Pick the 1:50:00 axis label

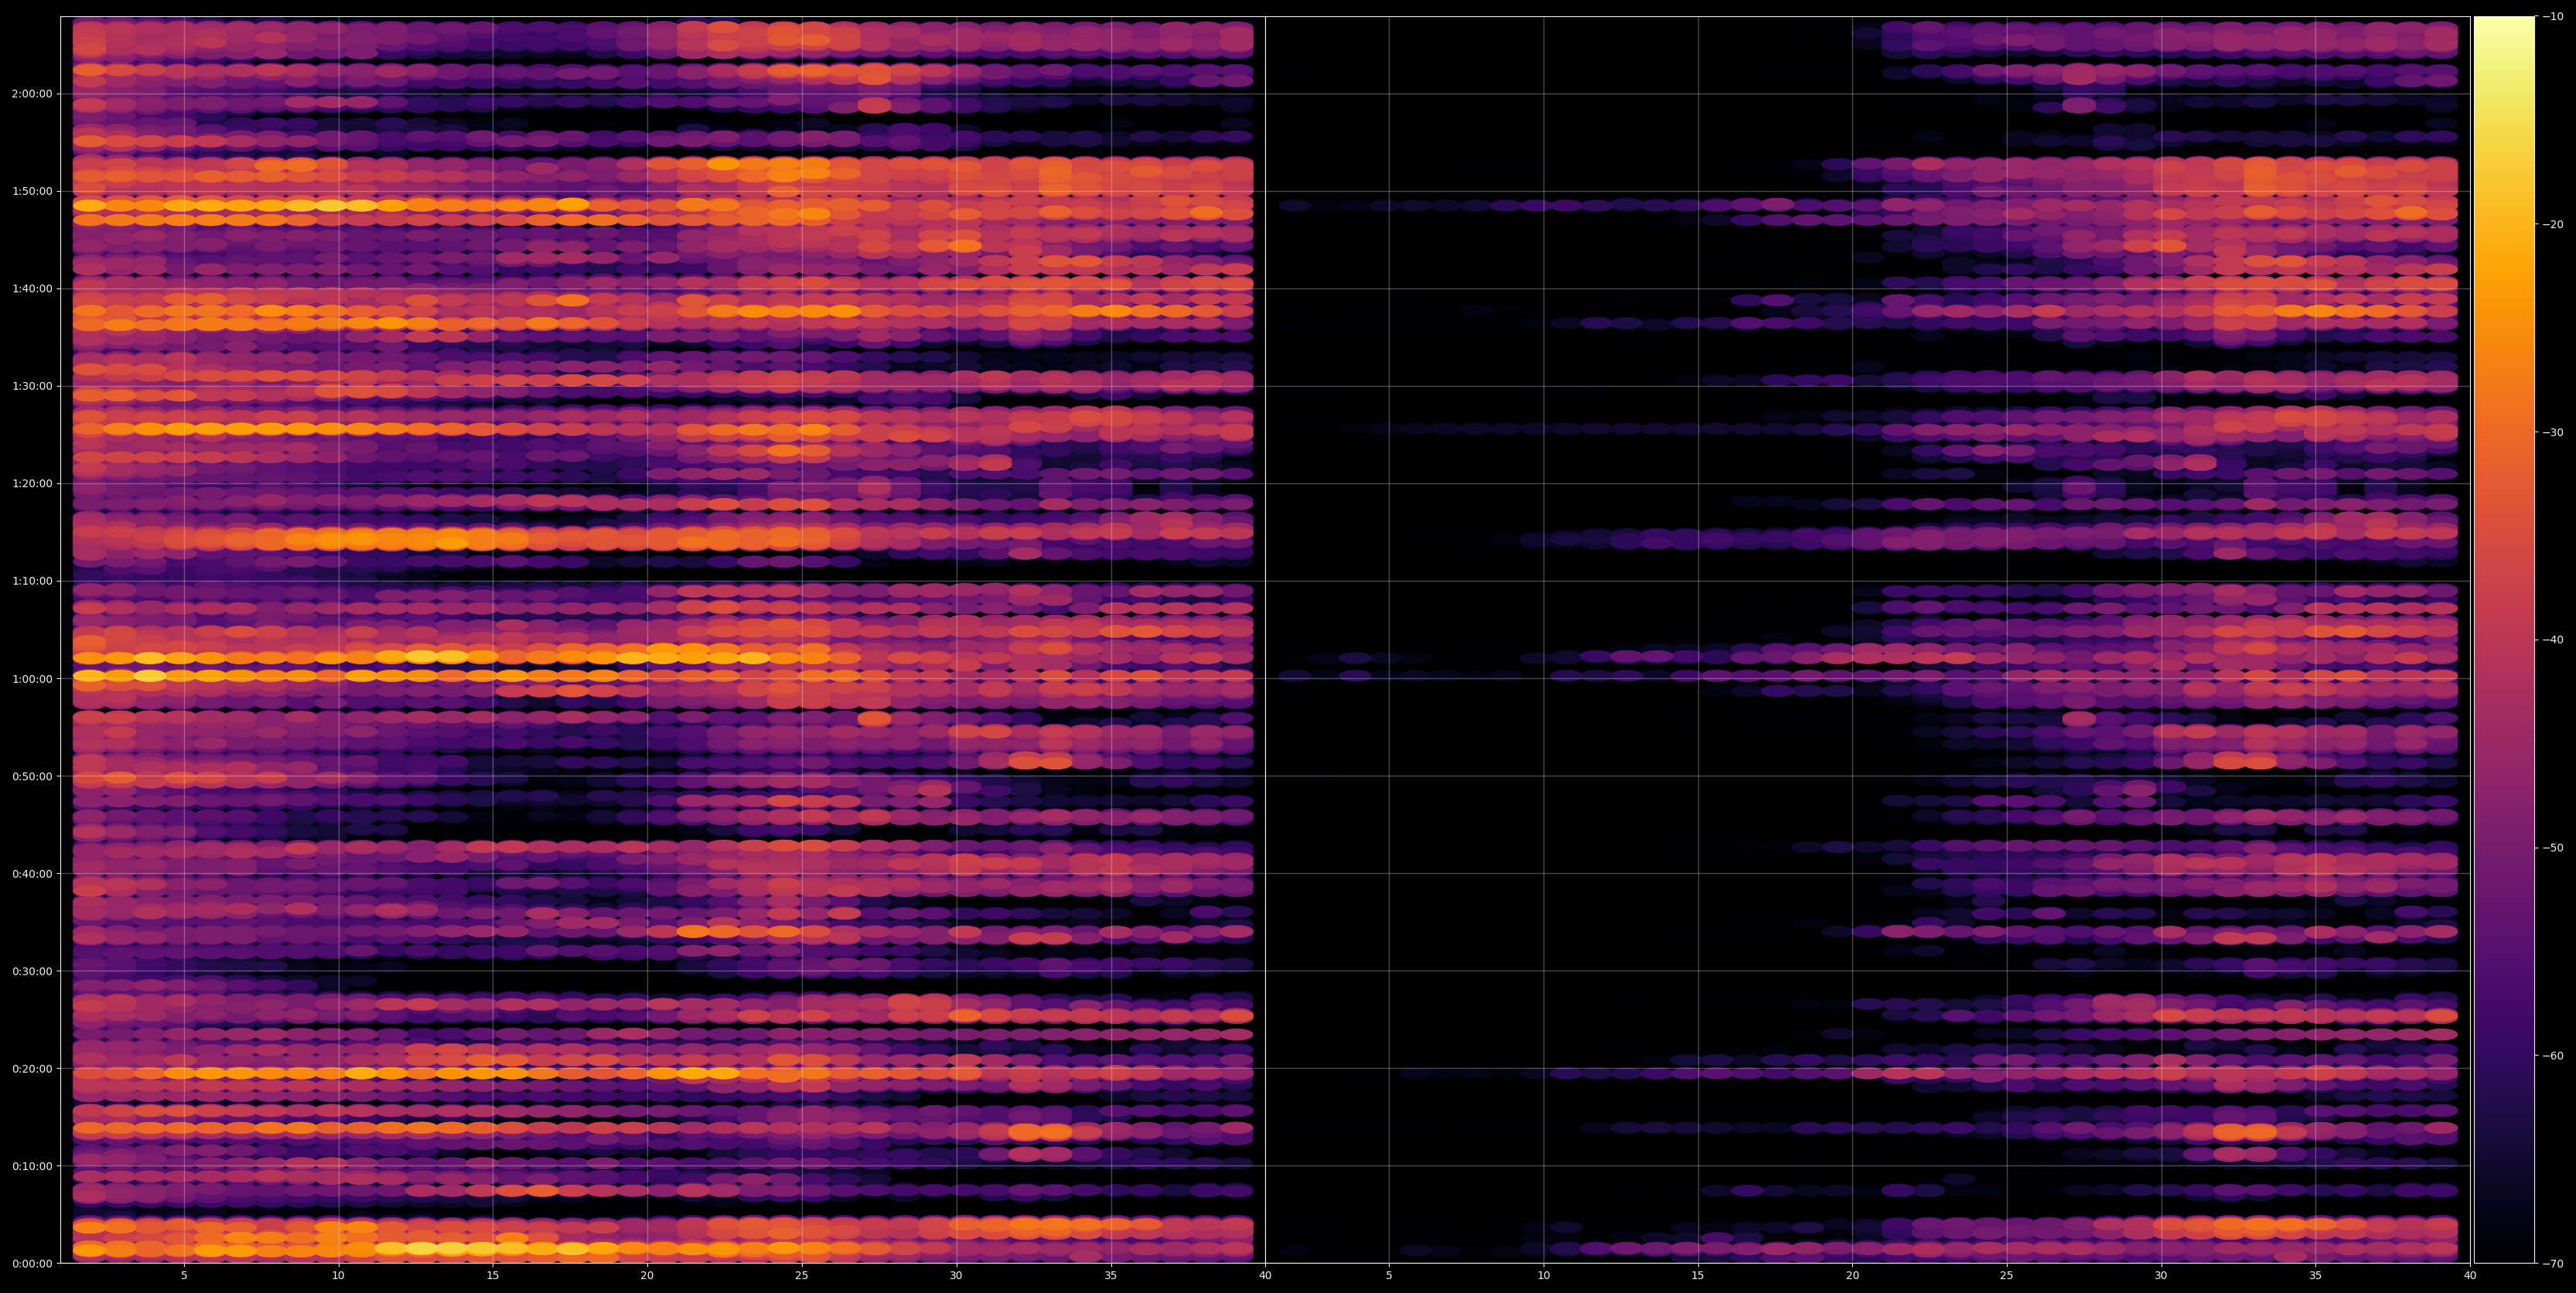pyautogui.click(x=31, y=191)
